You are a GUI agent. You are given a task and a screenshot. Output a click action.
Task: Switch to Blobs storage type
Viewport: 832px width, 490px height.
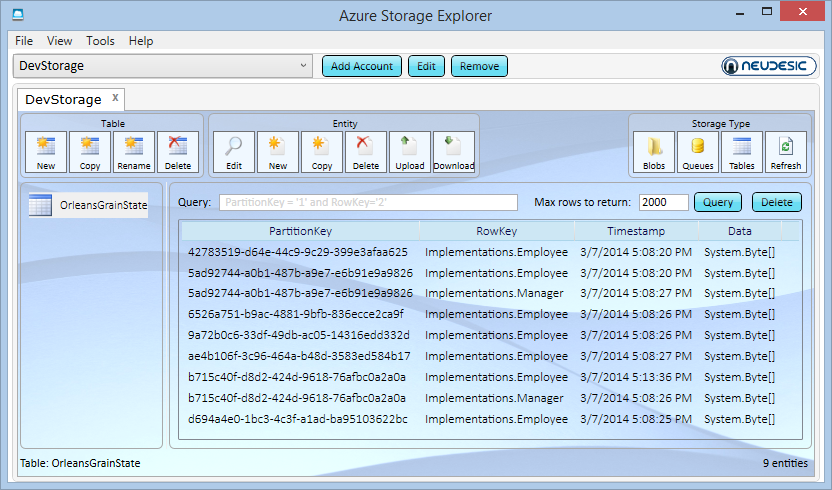click(654, 152)
